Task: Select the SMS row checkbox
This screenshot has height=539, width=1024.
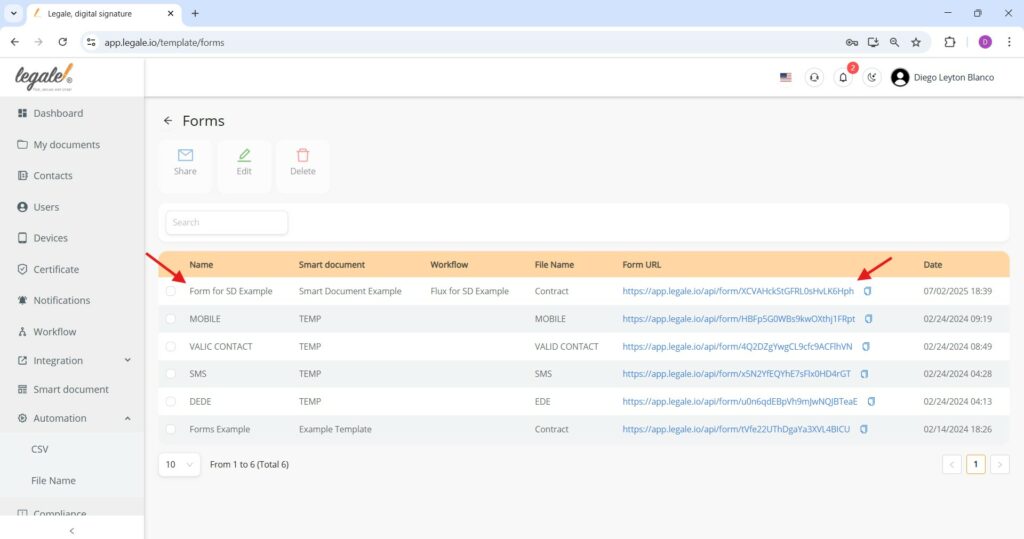Action: click(170, 374)
